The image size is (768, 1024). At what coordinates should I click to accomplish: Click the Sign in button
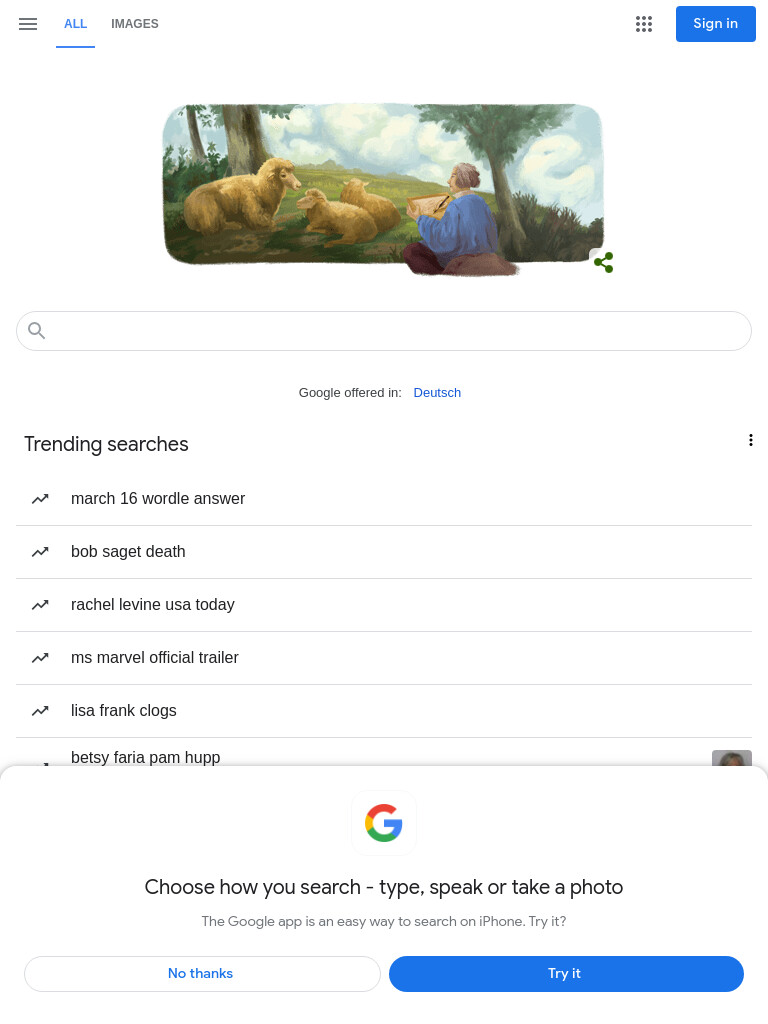click(716, 24)
